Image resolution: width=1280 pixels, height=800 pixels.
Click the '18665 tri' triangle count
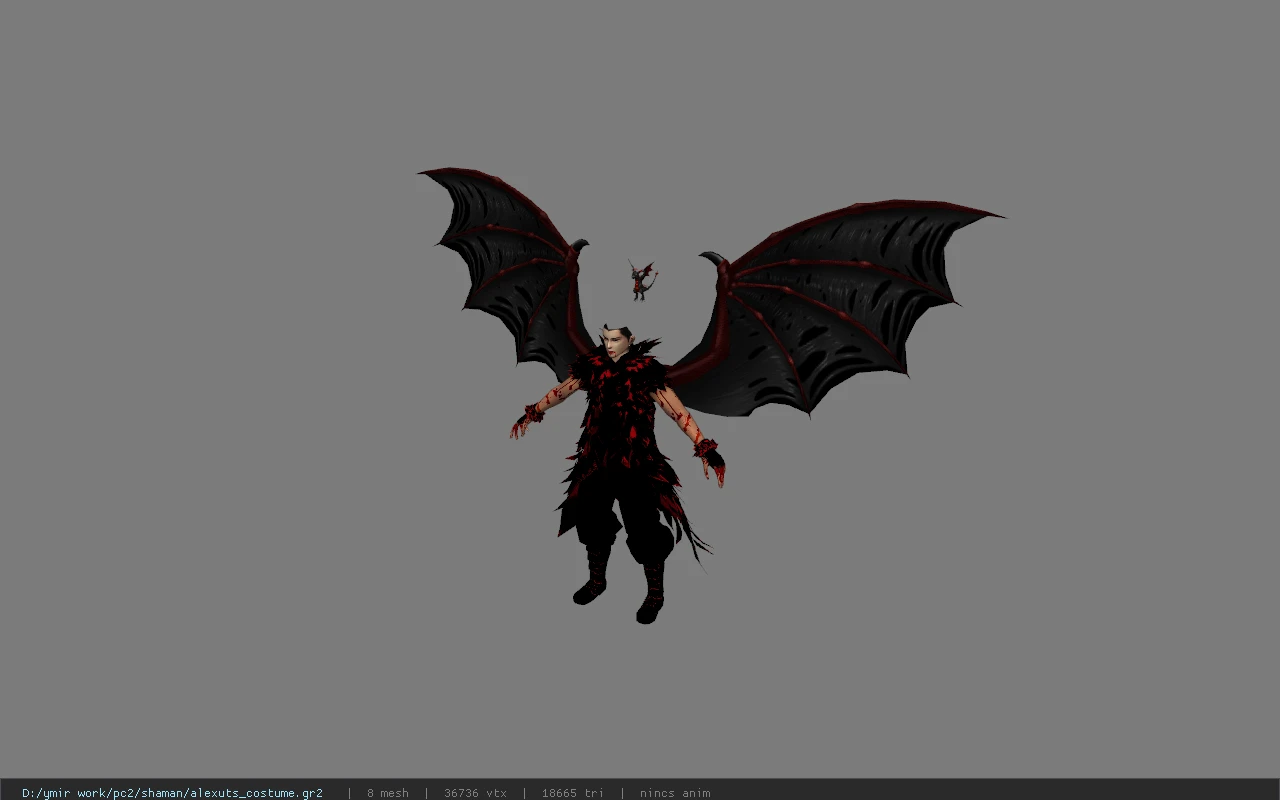click(573, 793)
